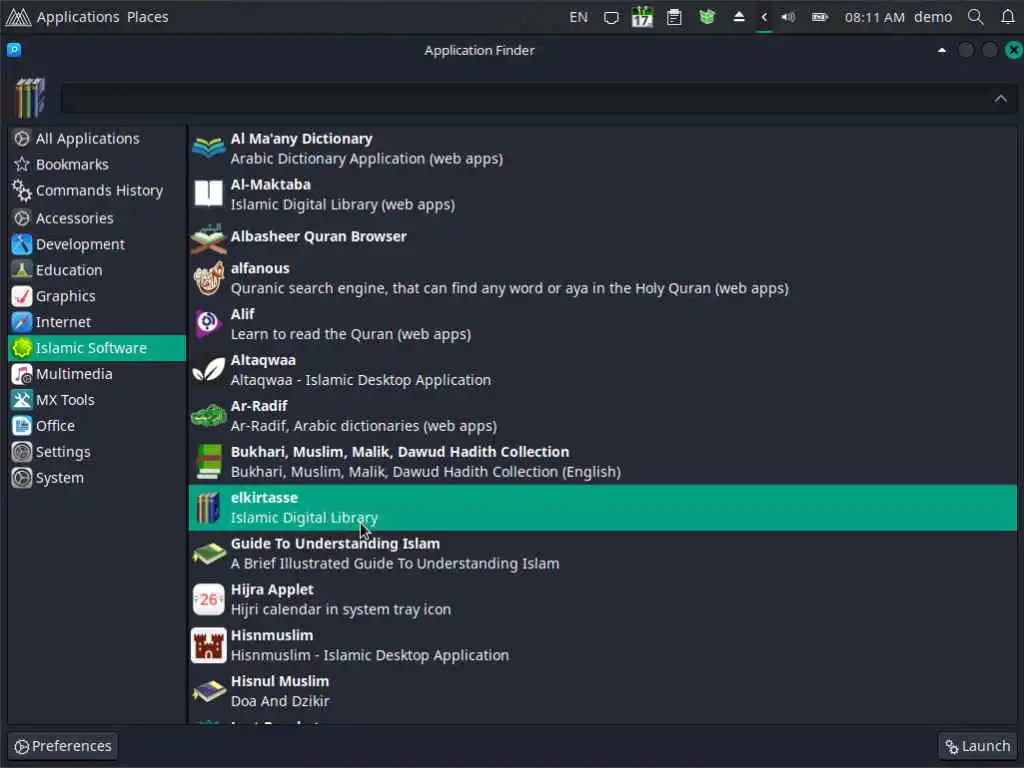Click the Development category icon
The image size is (1024, 768).
click(x=22, y=244)
